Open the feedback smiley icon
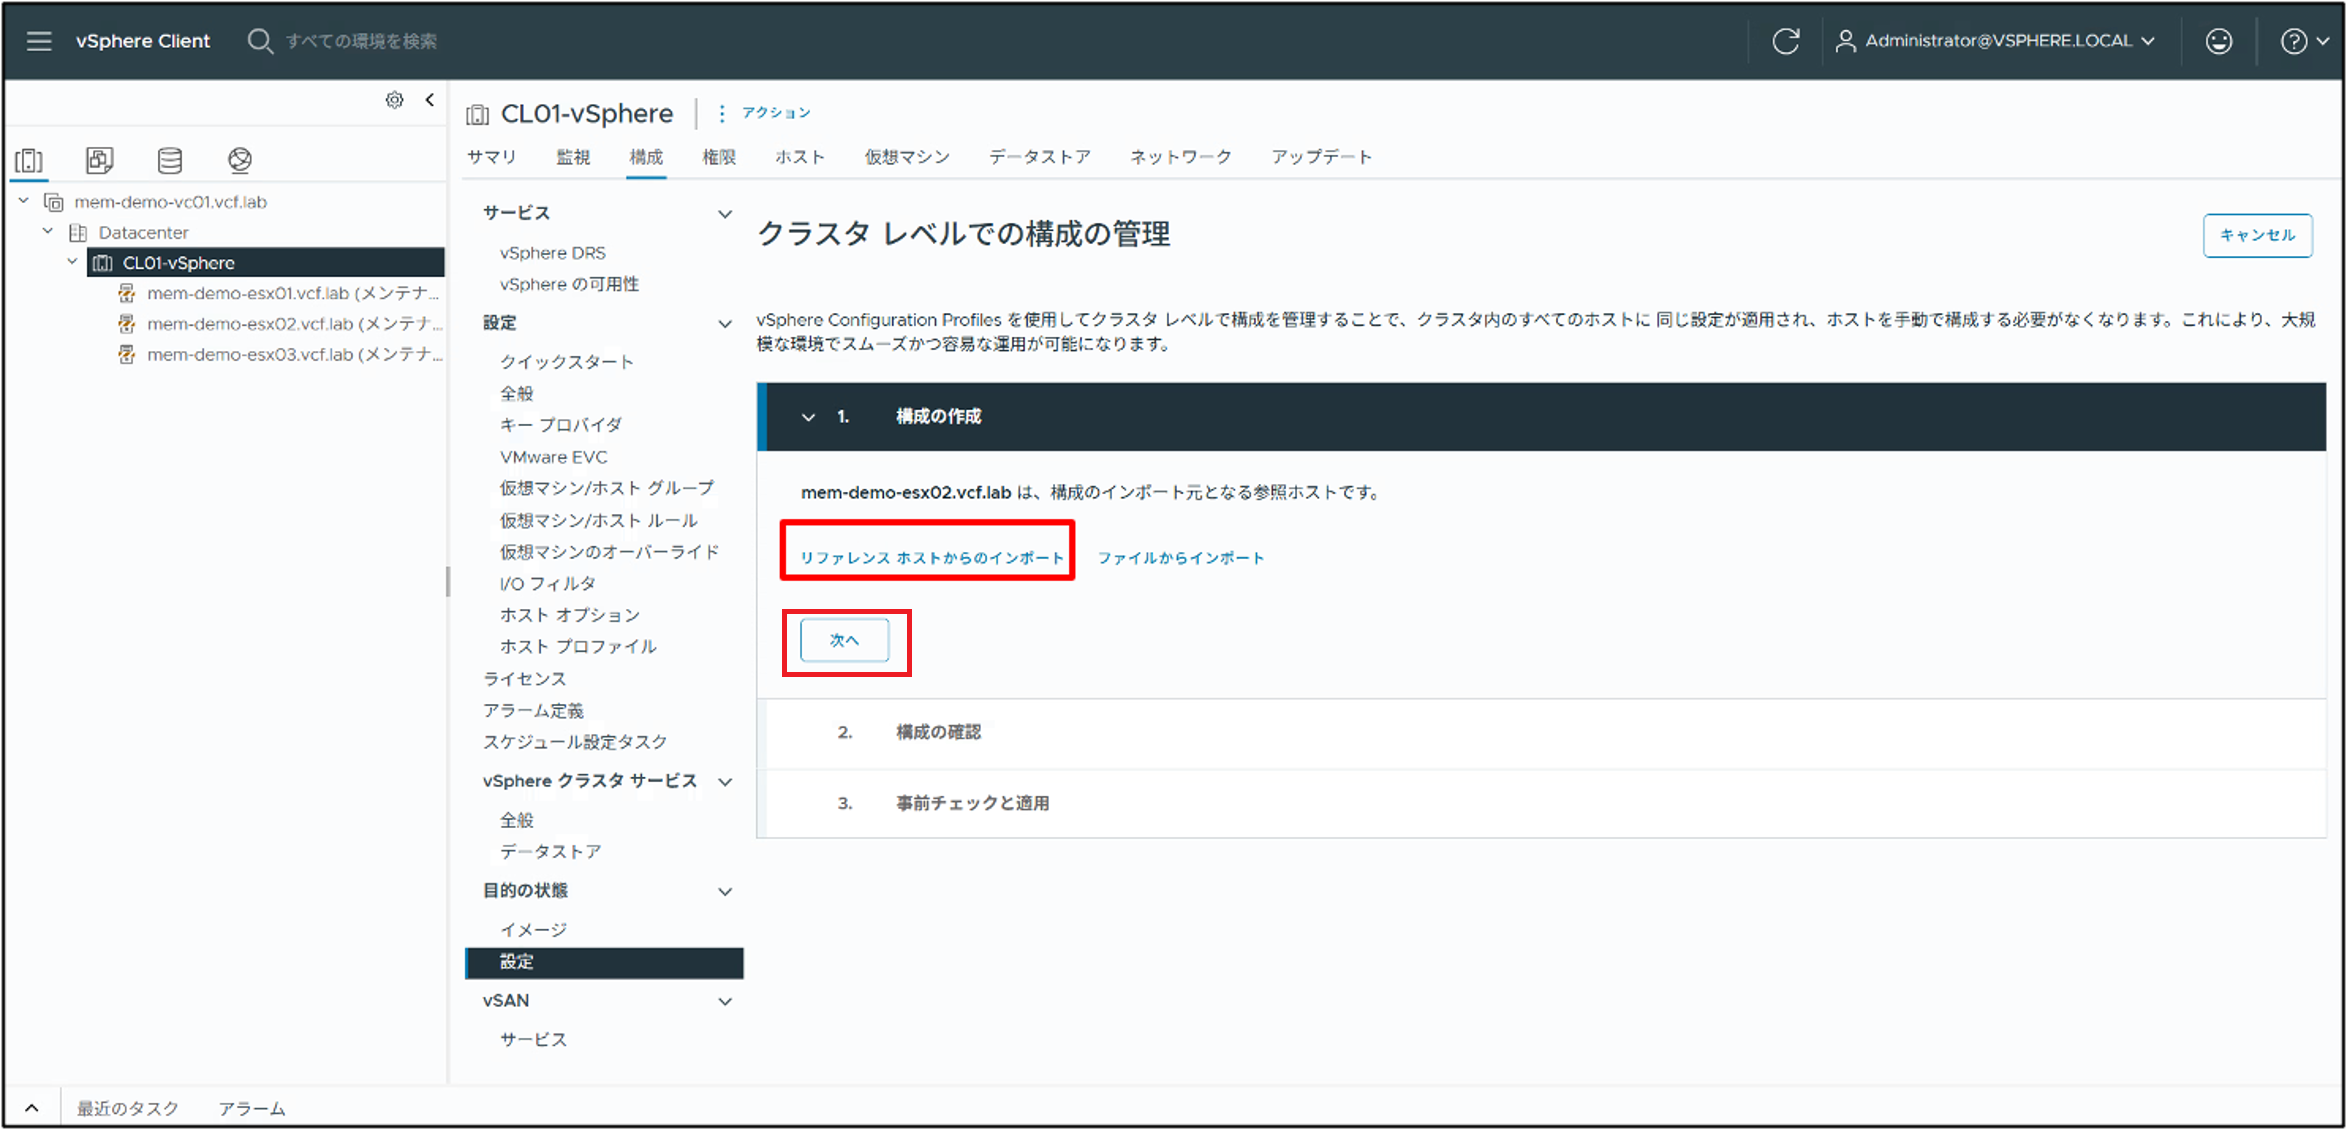The image size is (2348, 1130). pos(2219,40)
